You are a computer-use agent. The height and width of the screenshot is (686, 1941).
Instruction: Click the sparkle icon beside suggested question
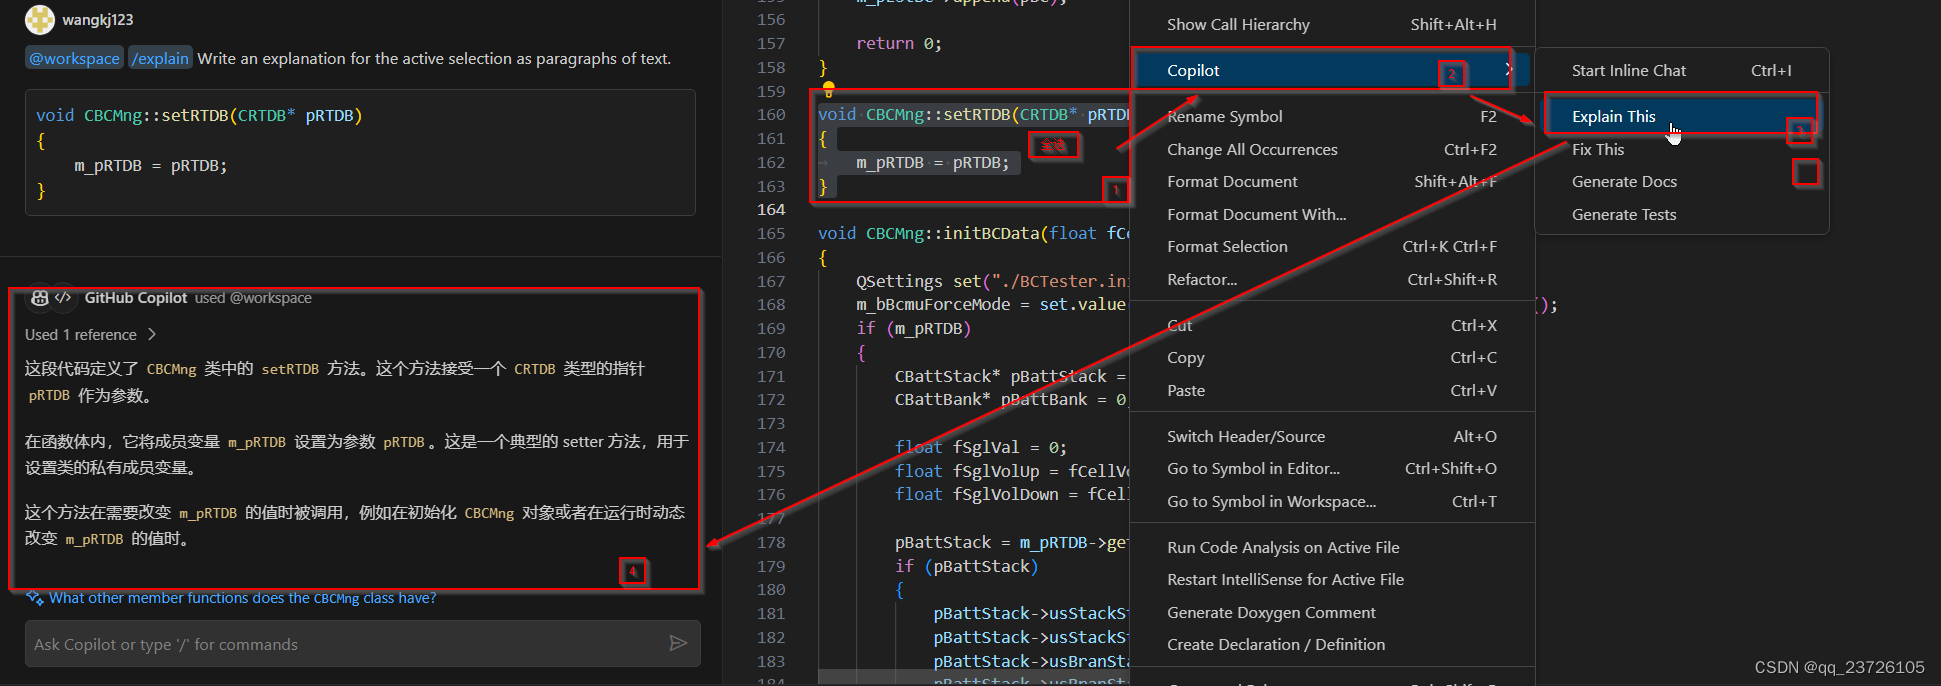point(35,598)
